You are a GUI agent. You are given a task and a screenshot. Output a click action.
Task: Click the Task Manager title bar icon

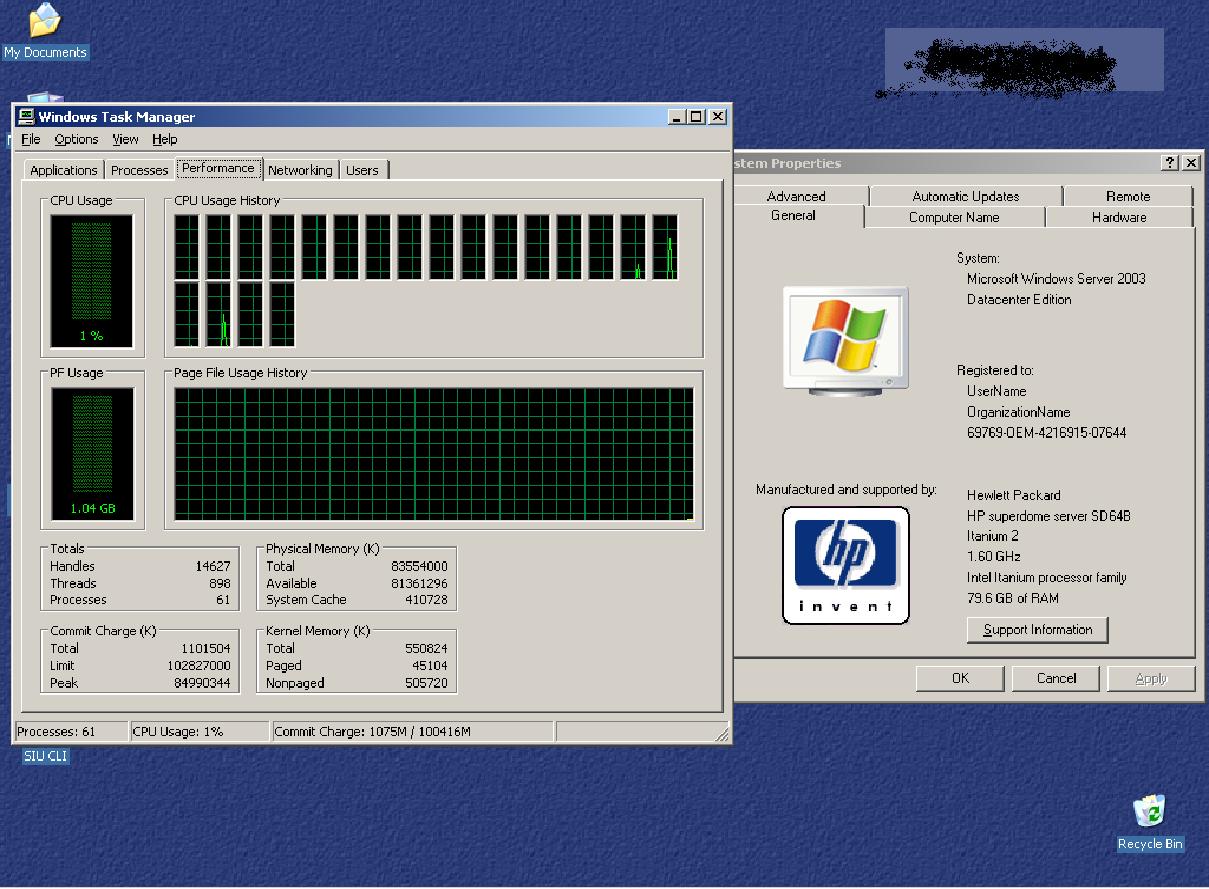pyautogui.click(x=26, y=116)
